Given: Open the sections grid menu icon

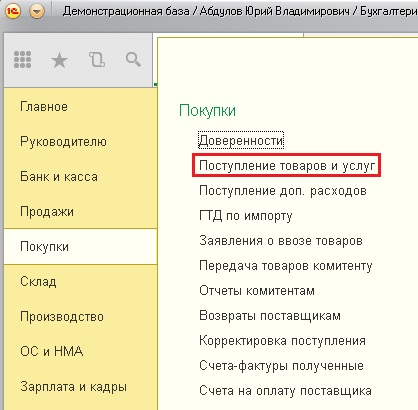Looking at the screenshot, I should (x=23, y=60).
